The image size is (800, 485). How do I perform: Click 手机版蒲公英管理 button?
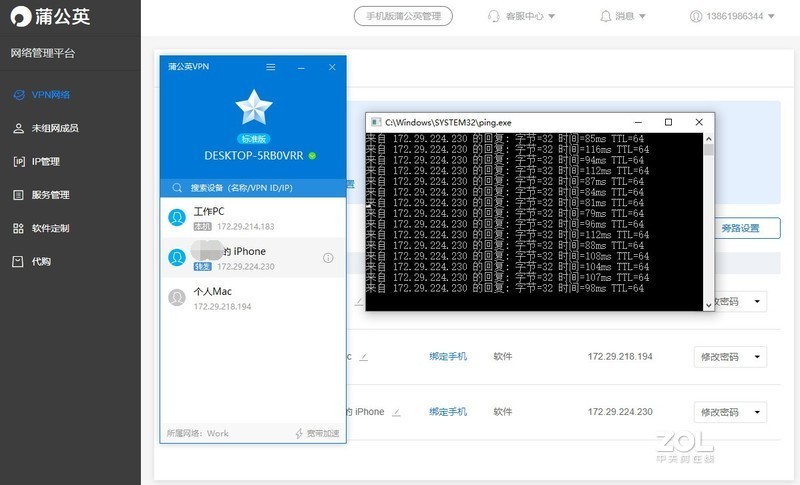pos(403,16)
